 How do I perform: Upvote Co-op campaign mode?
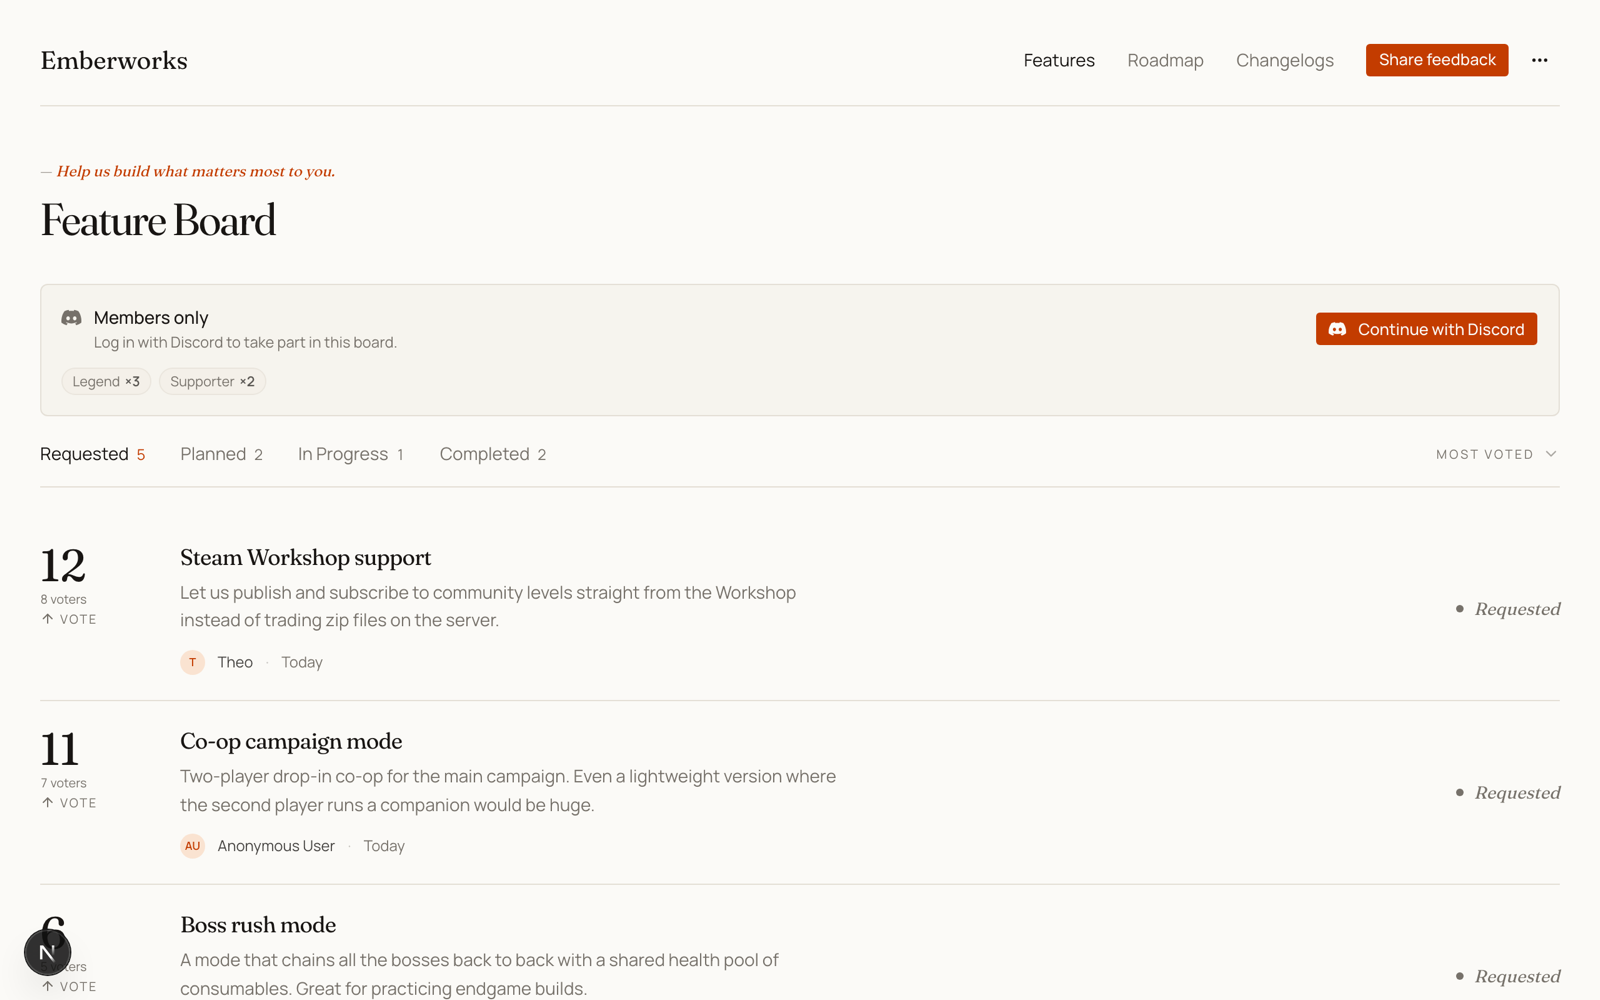click(69, 803)
